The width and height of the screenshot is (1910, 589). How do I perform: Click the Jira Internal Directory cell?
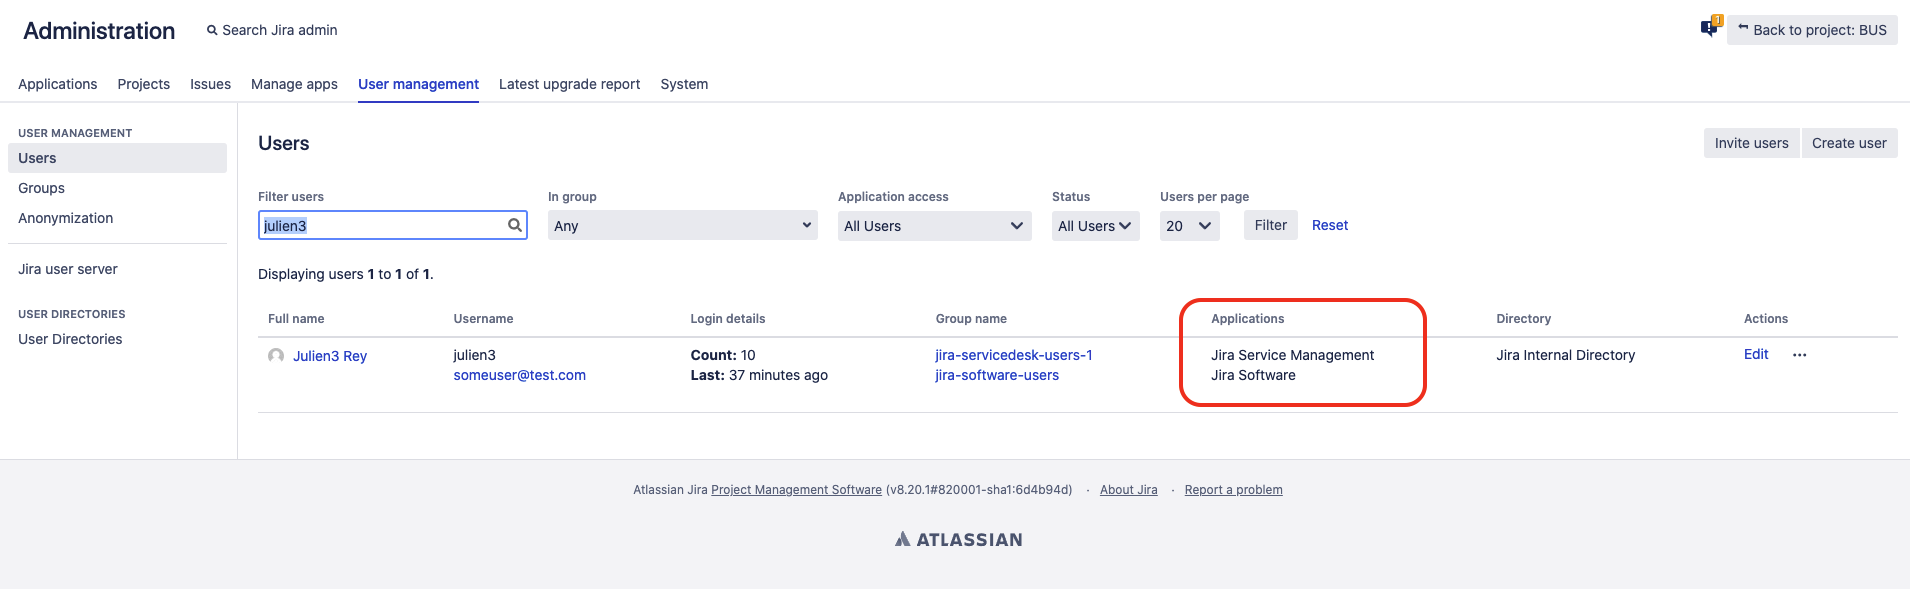pyautogui.click(x=1565, y=355)
